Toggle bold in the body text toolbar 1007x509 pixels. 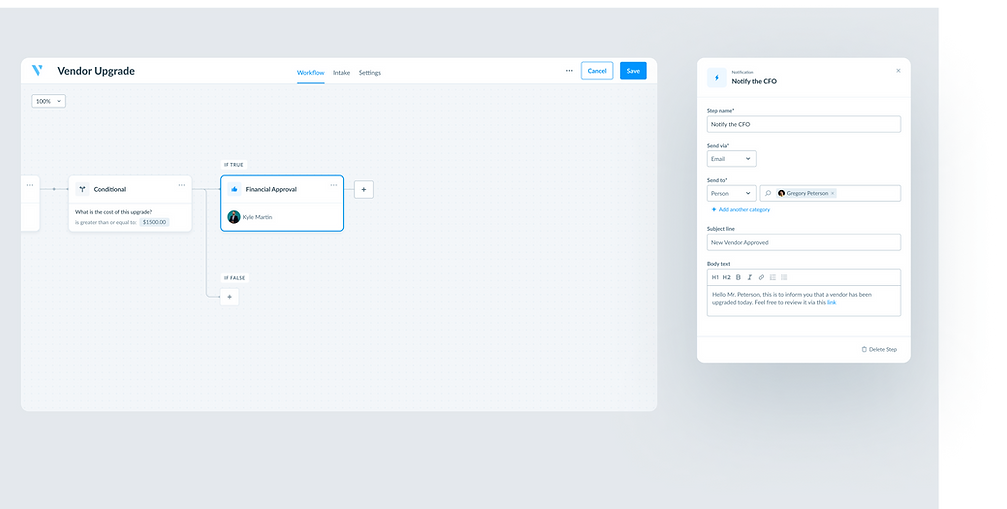[738, 277]
